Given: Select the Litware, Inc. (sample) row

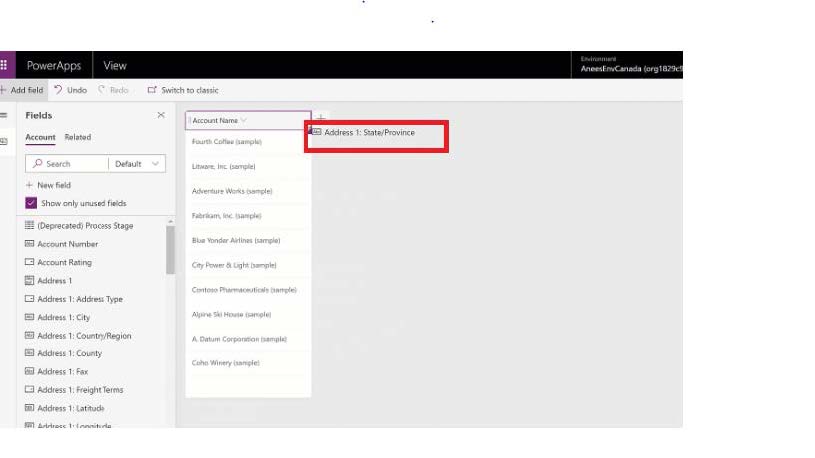Looking at the screenshot, I should [248, 166].
